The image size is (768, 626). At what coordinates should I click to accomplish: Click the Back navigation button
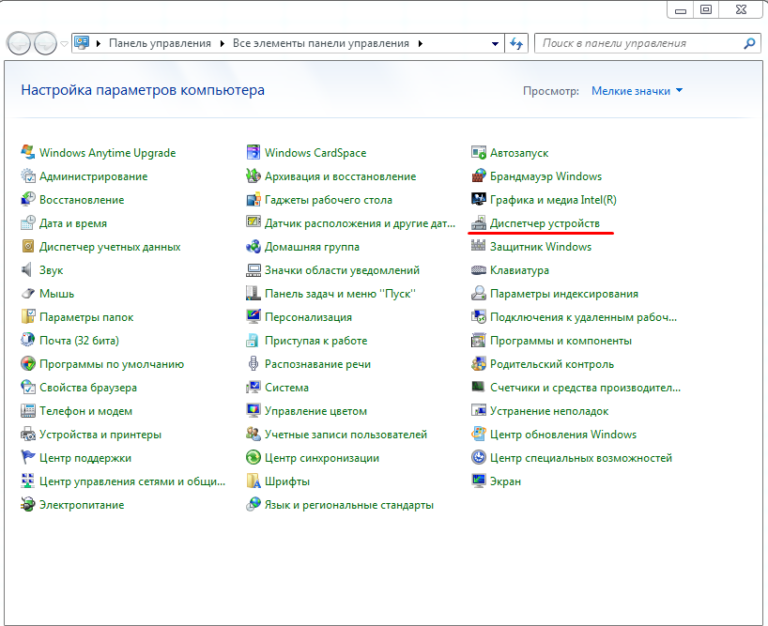(20, 44)
